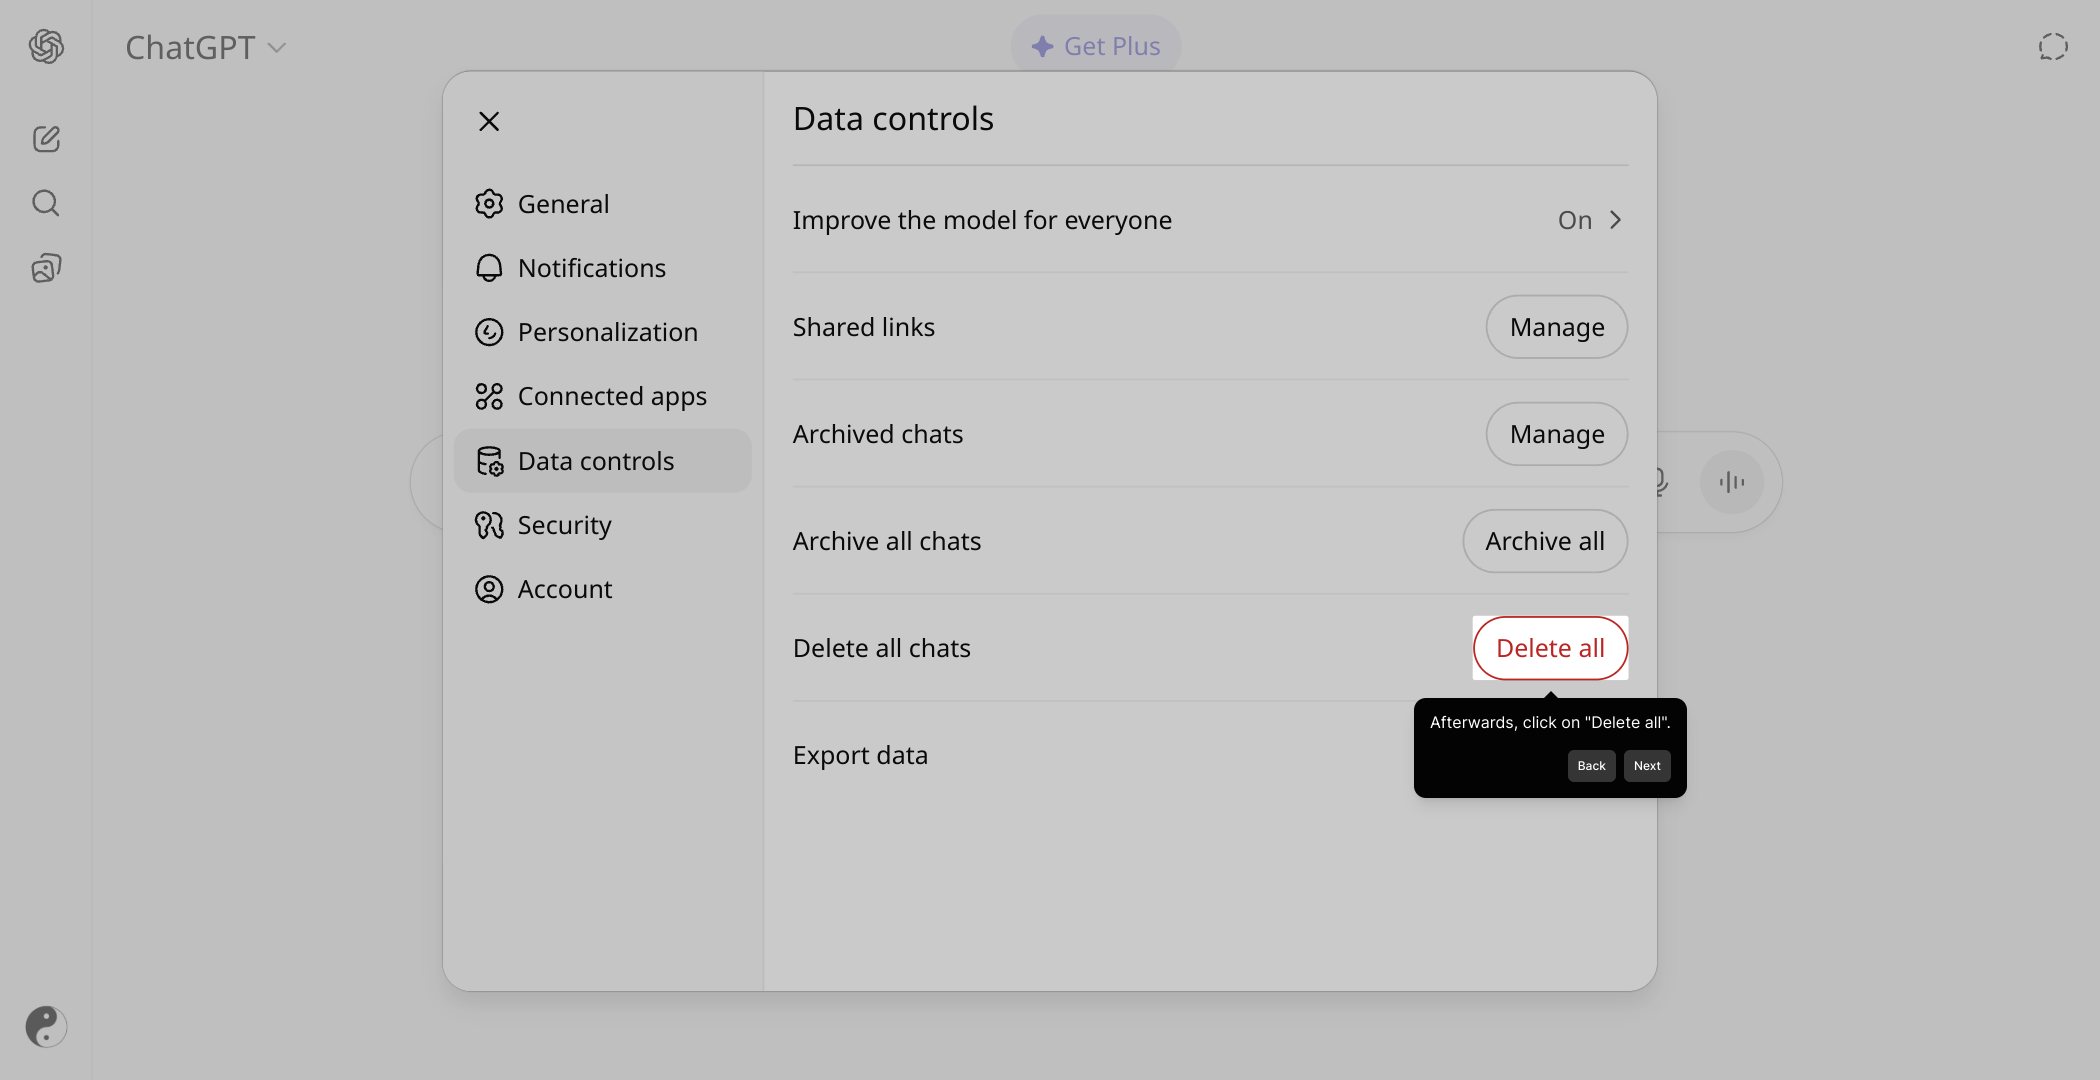Switch to the Notifications tab

(602, 268)
